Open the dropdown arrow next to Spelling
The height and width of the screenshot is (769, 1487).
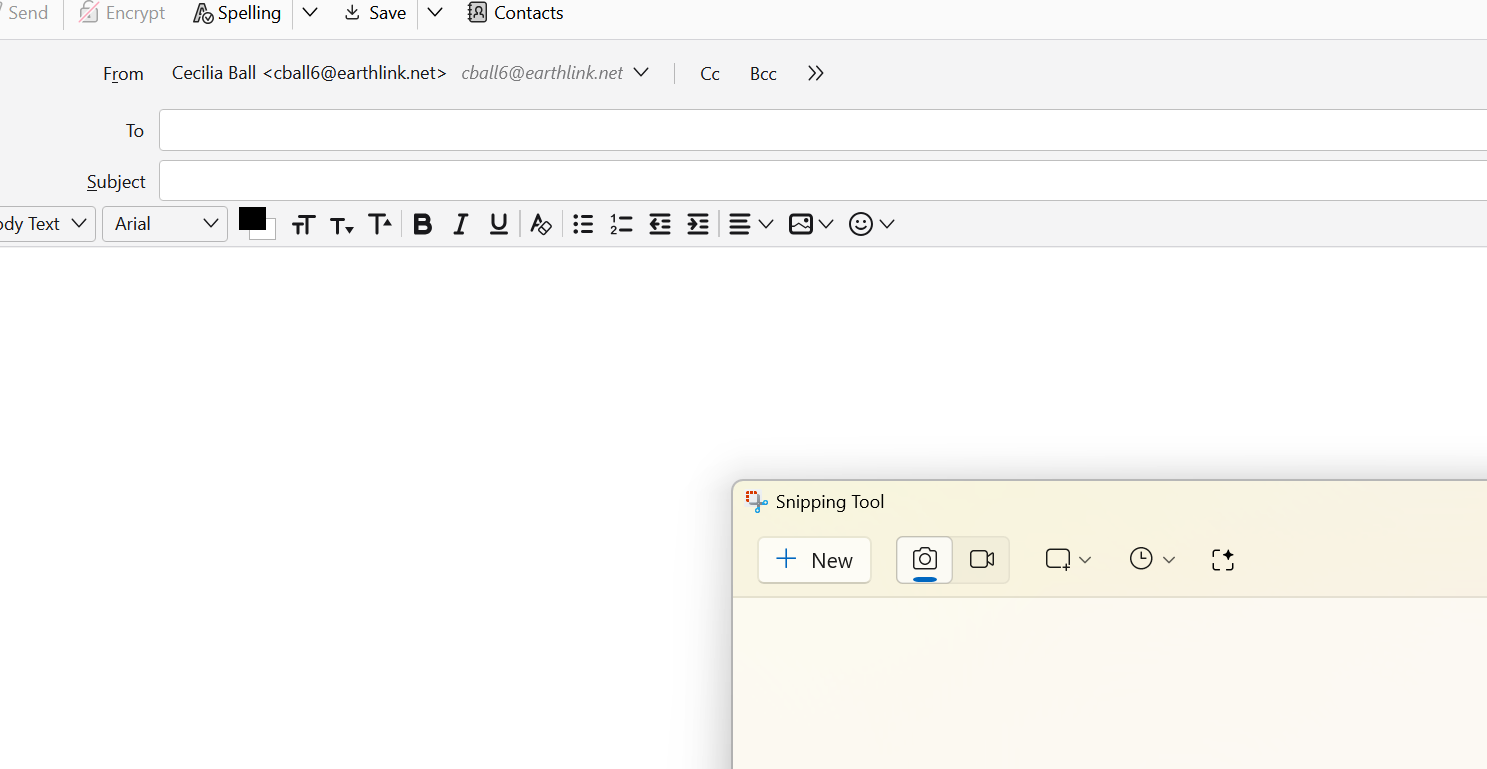coord(310,13)
